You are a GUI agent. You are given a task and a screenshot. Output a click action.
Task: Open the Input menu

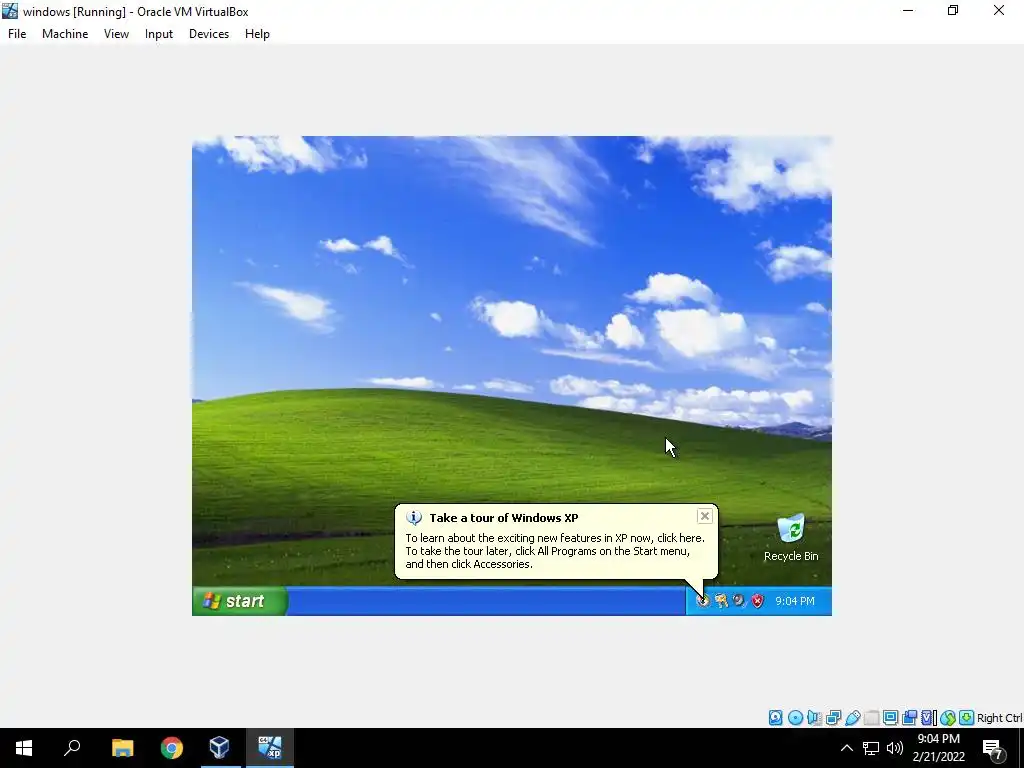tap(159, 34)
